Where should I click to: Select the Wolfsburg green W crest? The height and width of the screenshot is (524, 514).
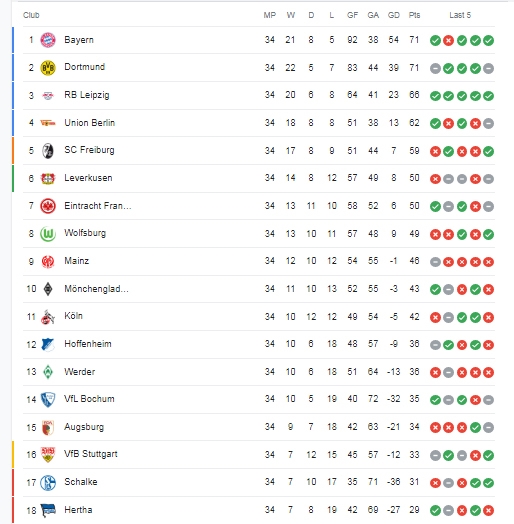pos(48,234)
